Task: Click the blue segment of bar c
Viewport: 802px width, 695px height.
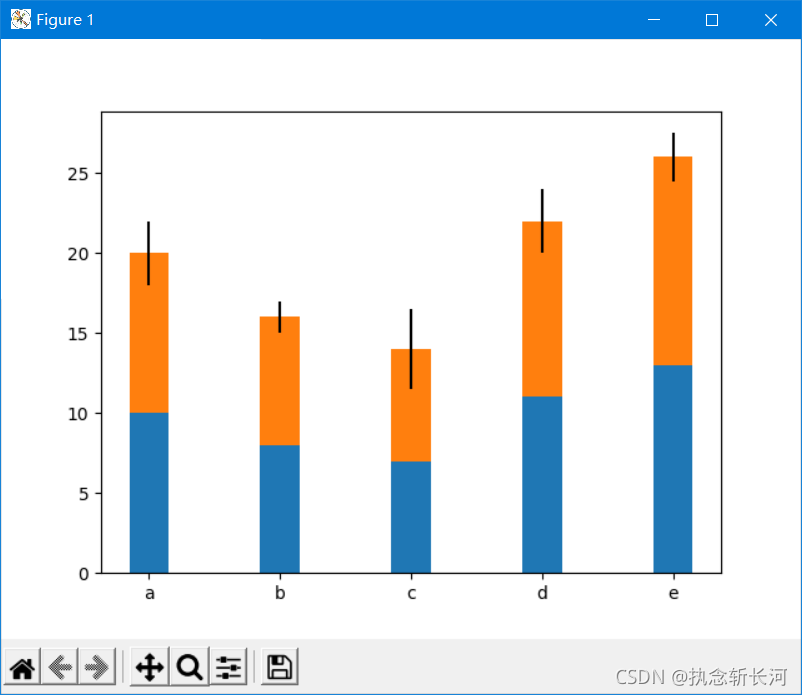Action: (411, 517)
